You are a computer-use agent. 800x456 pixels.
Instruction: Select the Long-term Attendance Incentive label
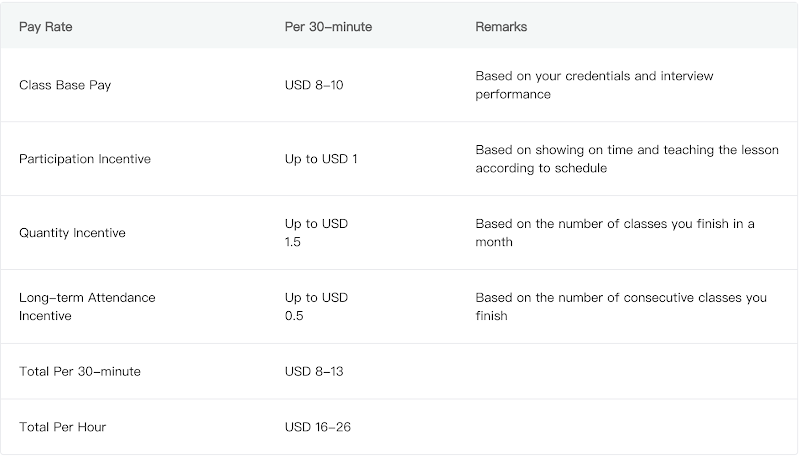click(x=87, y=307)
